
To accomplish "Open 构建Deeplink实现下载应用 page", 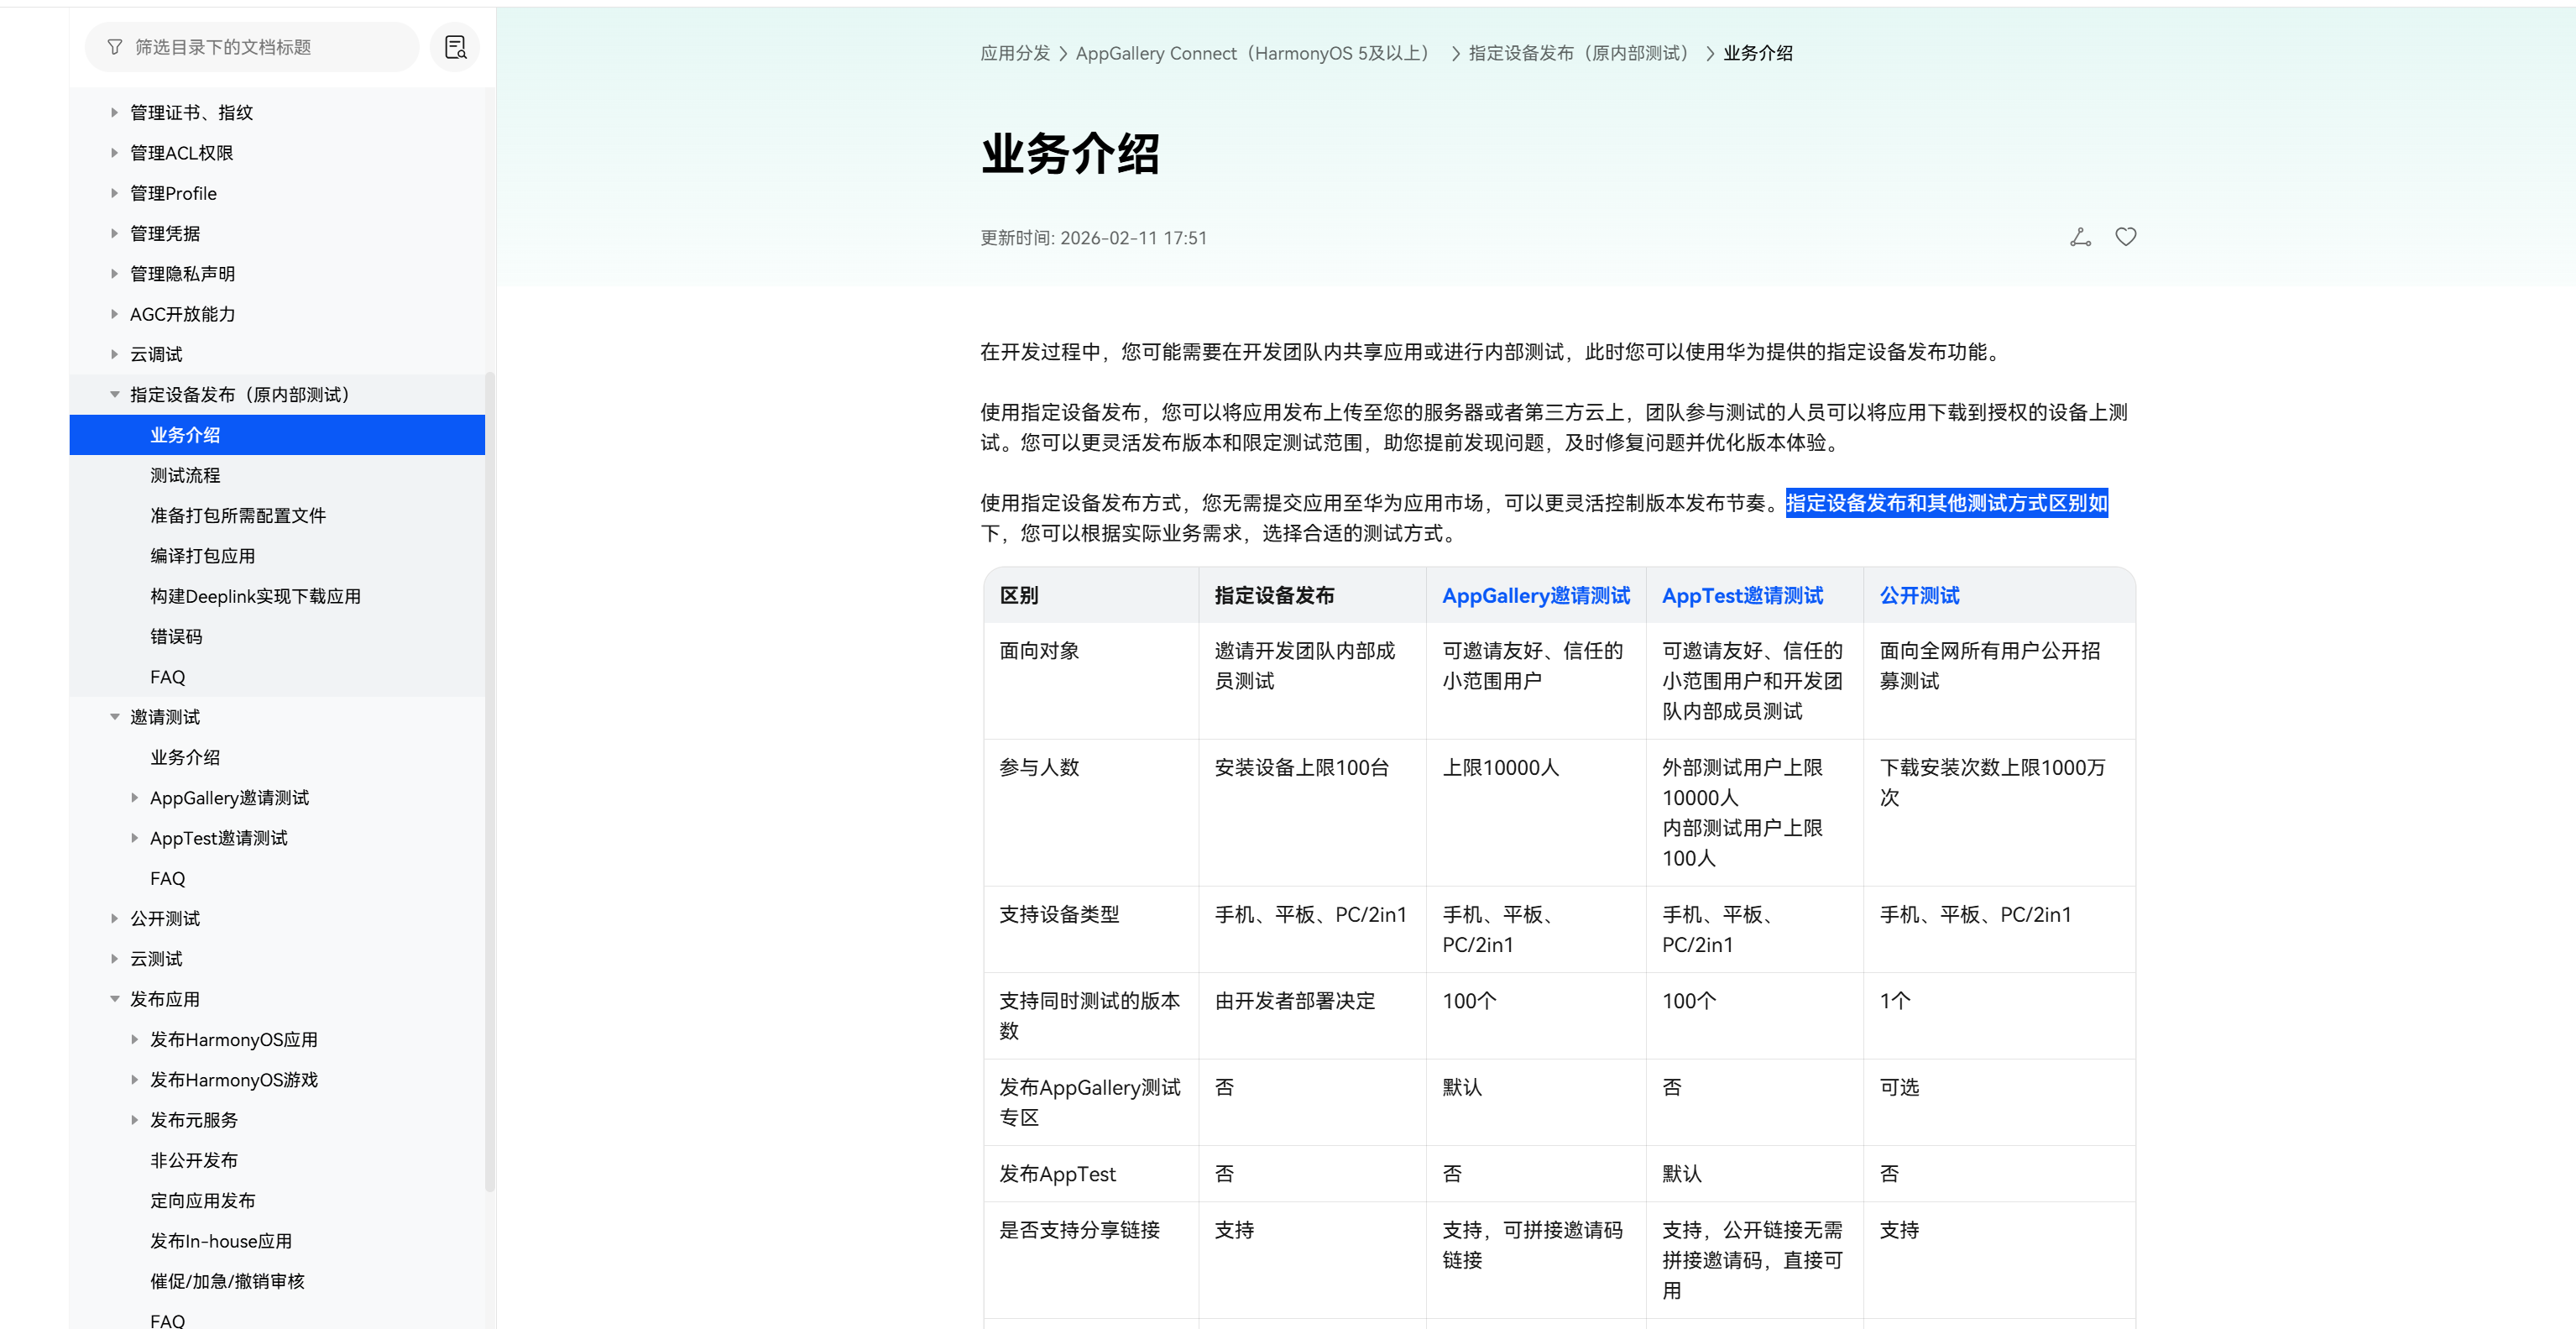I will [x=255, y=596].
